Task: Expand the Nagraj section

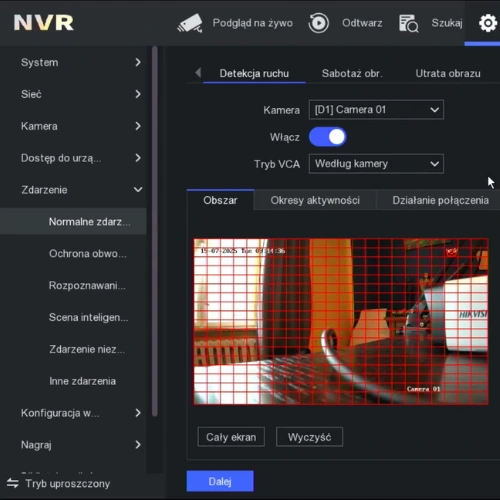Action: (x=73, y=445)
